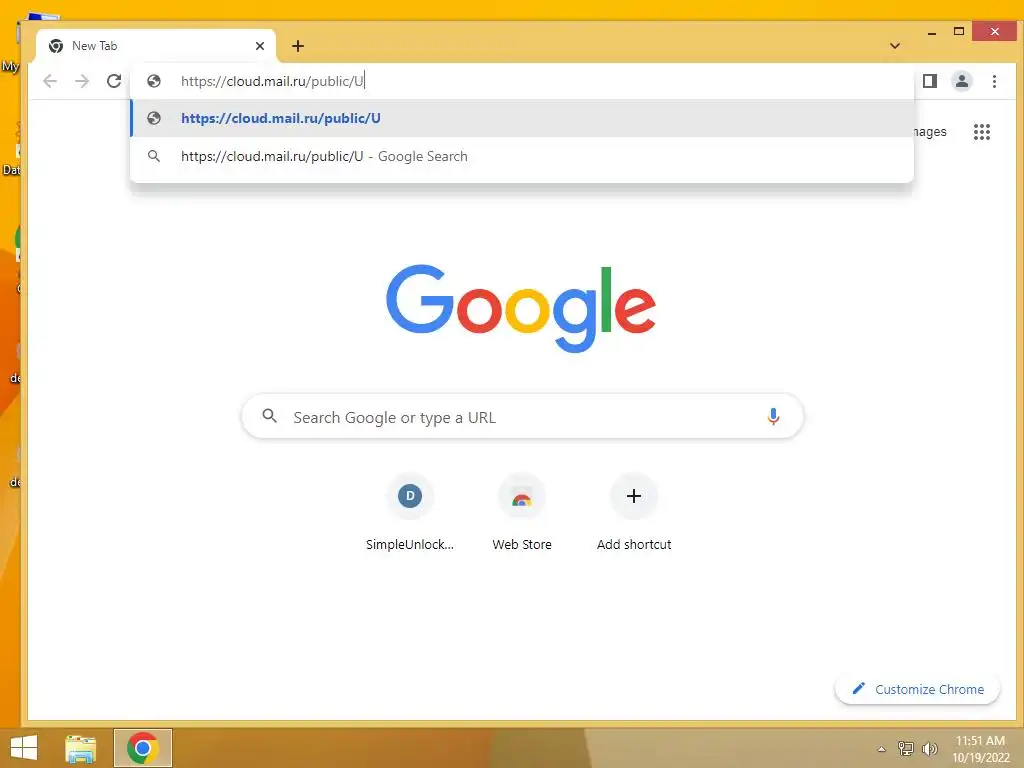The height and width of the screenshot is (768, 1024).
Task: Open the Windows Start button
Action: (24, 748)
